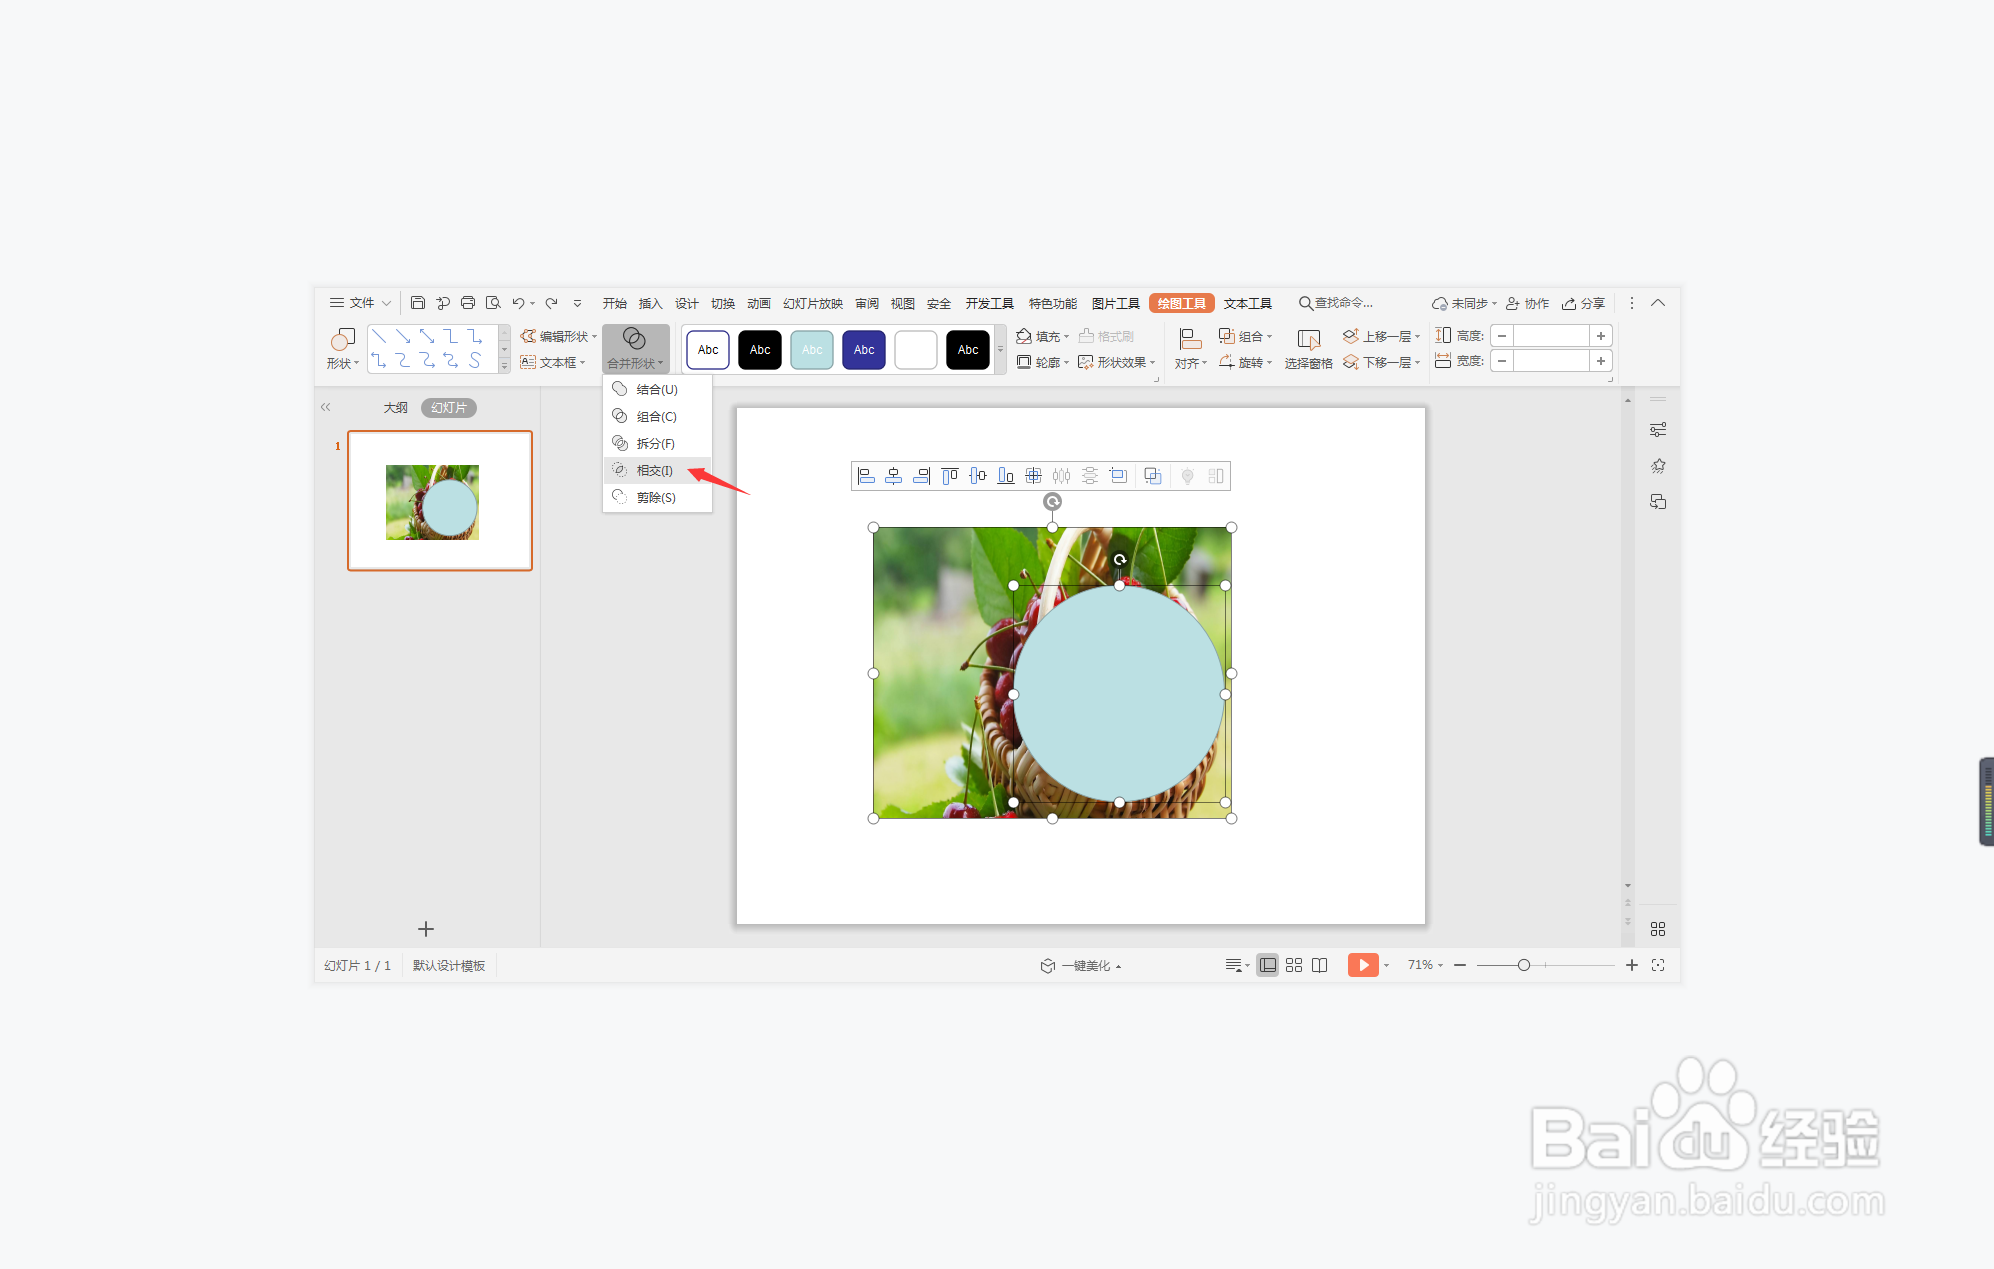Switch to slide sorter grid view

tap(1294, 965)
